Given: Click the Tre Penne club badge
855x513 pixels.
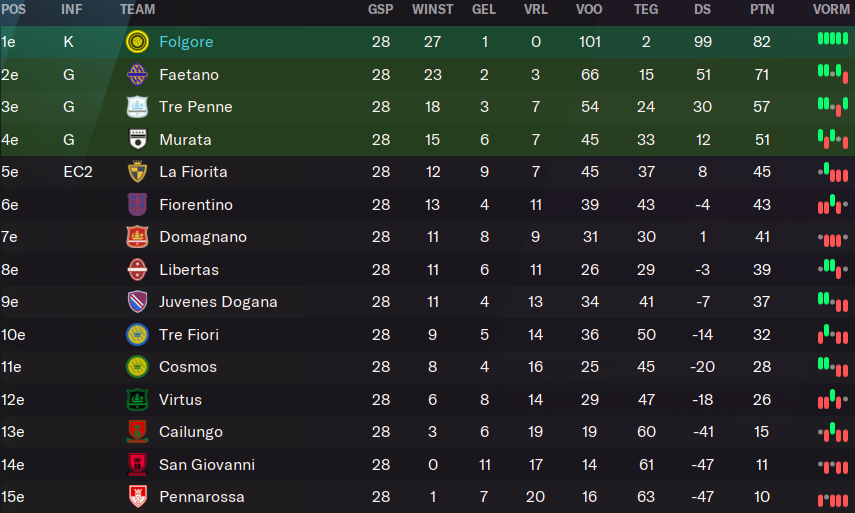Looking at the screenshot, I should 137,107.
